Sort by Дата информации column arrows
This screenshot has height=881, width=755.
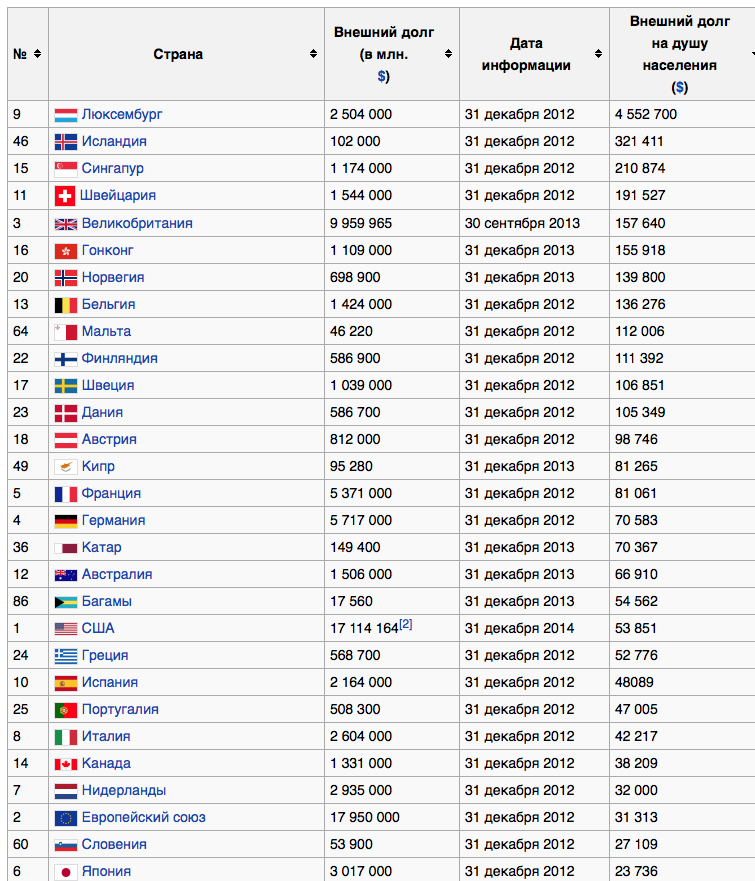598,54
